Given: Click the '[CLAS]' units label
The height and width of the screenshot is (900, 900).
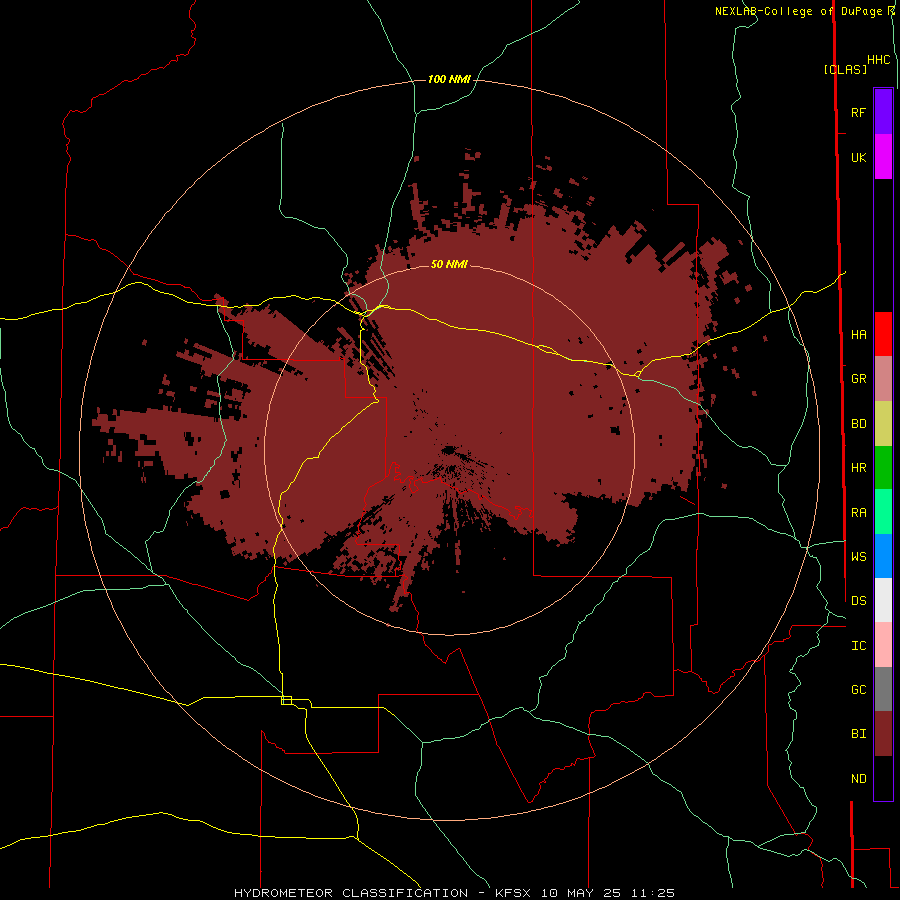Looking at the screenshot, I should pos(845,69).
